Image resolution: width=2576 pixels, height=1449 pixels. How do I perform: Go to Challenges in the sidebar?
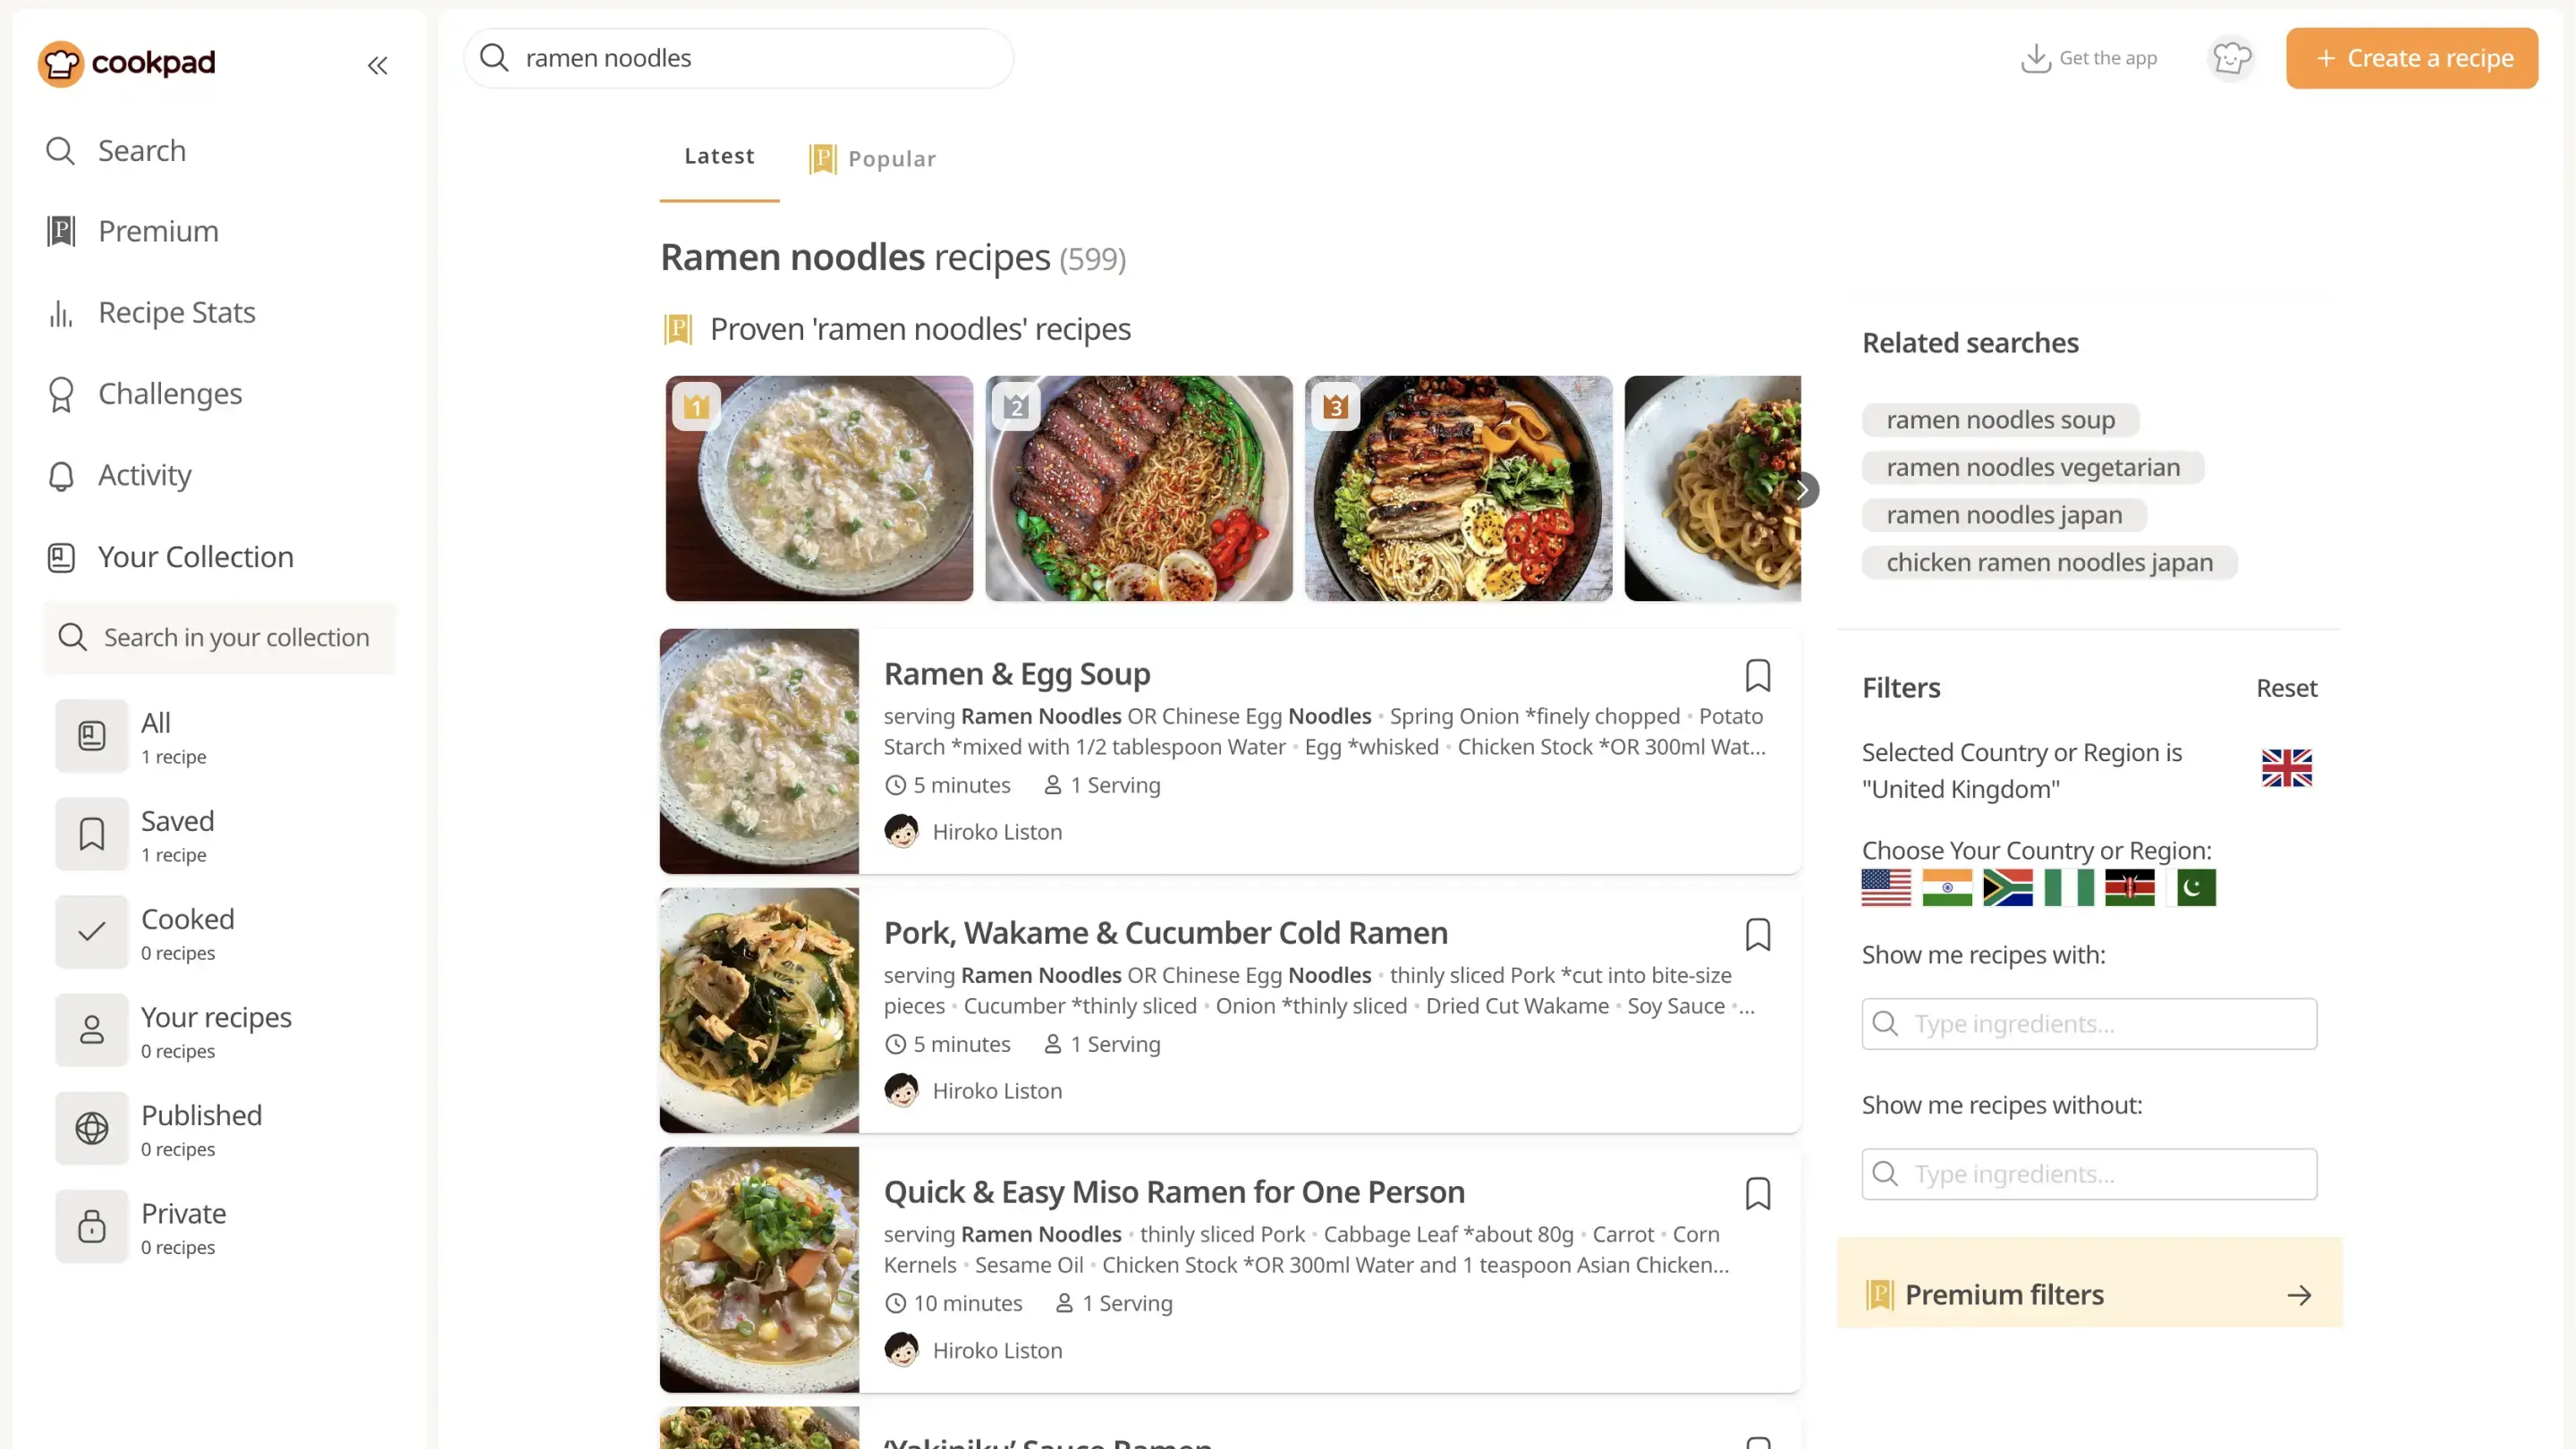pyautogui.click(x=169, y=394)
